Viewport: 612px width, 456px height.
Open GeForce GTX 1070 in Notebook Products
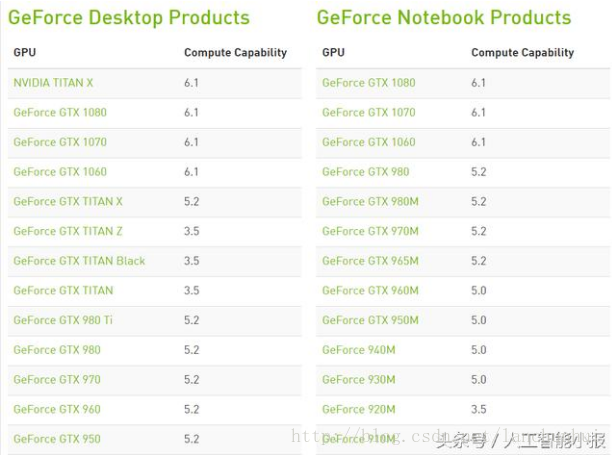tap(368, 112)
